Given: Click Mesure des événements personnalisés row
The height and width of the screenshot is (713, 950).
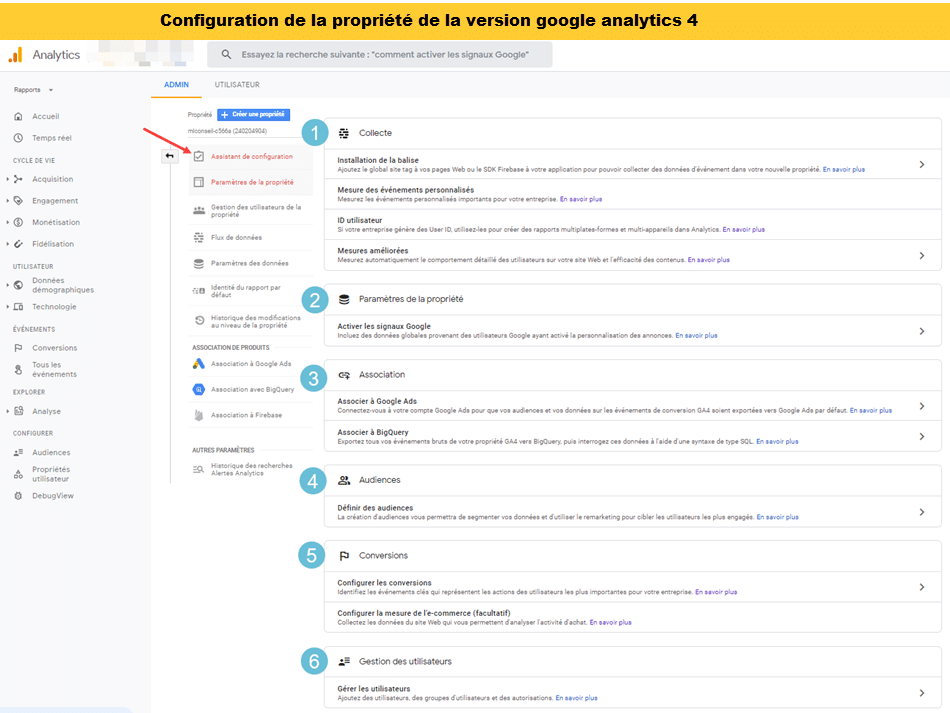Looking at the screenshot, I should (633, 194).
